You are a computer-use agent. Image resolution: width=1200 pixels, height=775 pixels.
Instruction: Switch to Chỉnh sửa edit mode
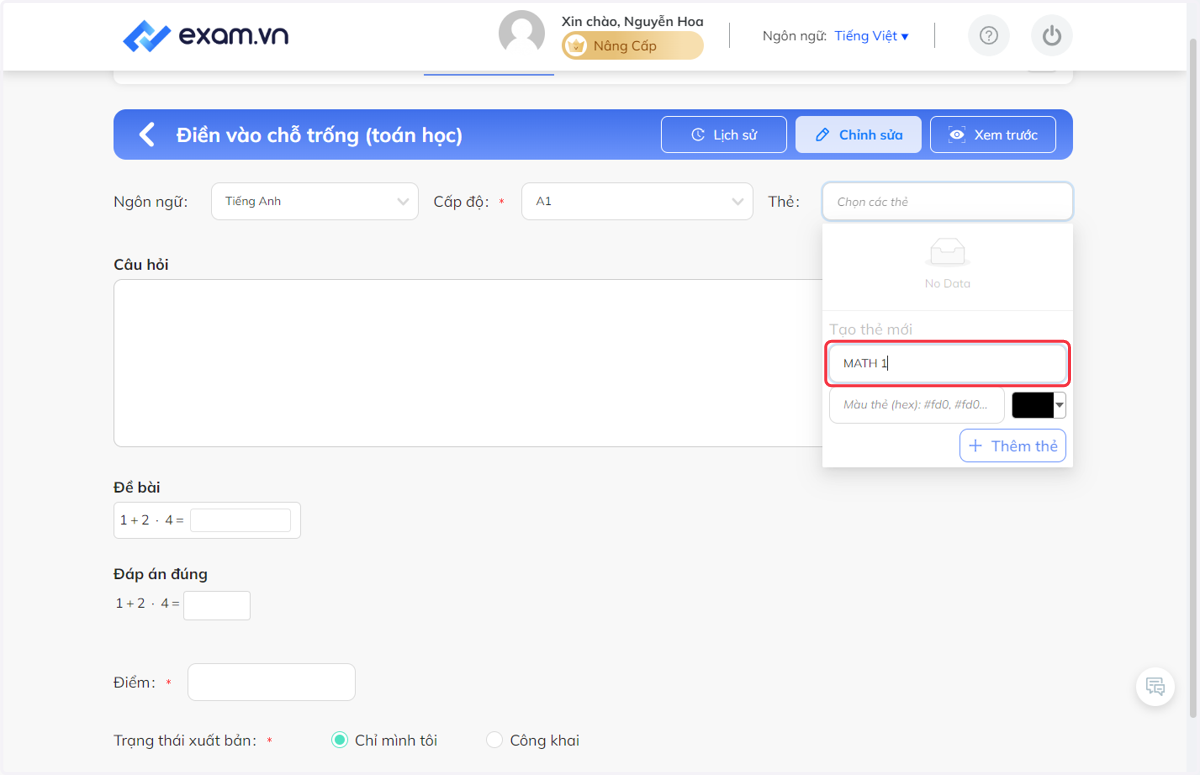point(858,135)
